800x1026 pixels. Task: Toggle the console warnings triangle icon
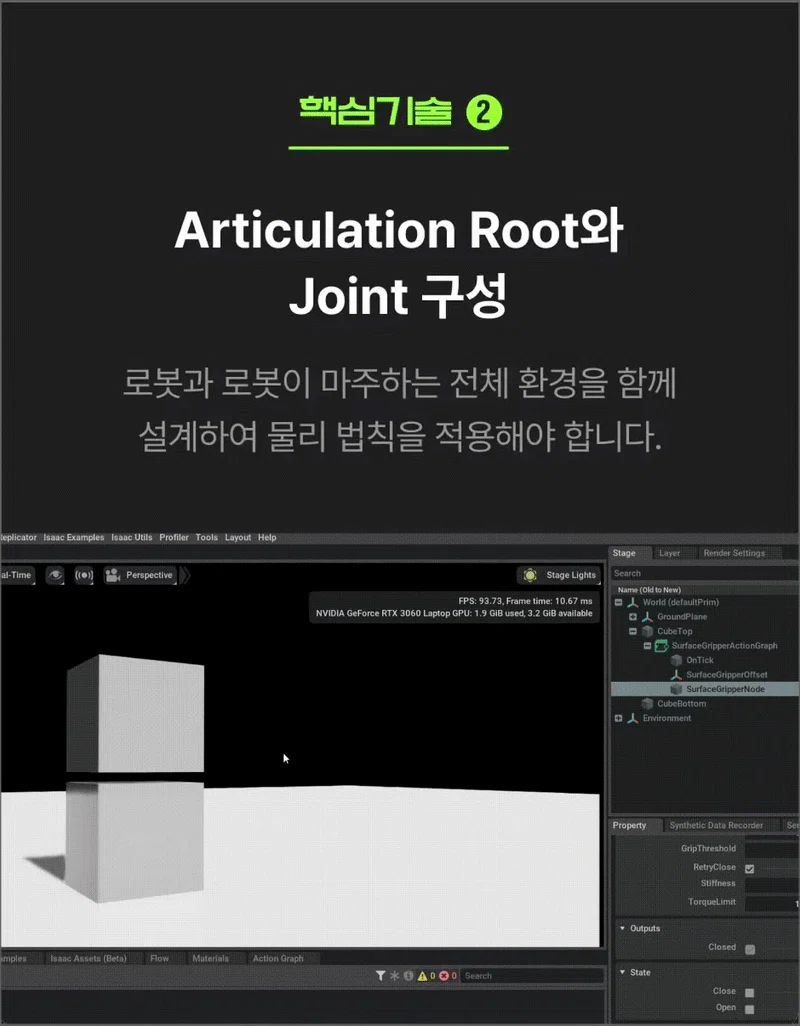coord(423,976)
